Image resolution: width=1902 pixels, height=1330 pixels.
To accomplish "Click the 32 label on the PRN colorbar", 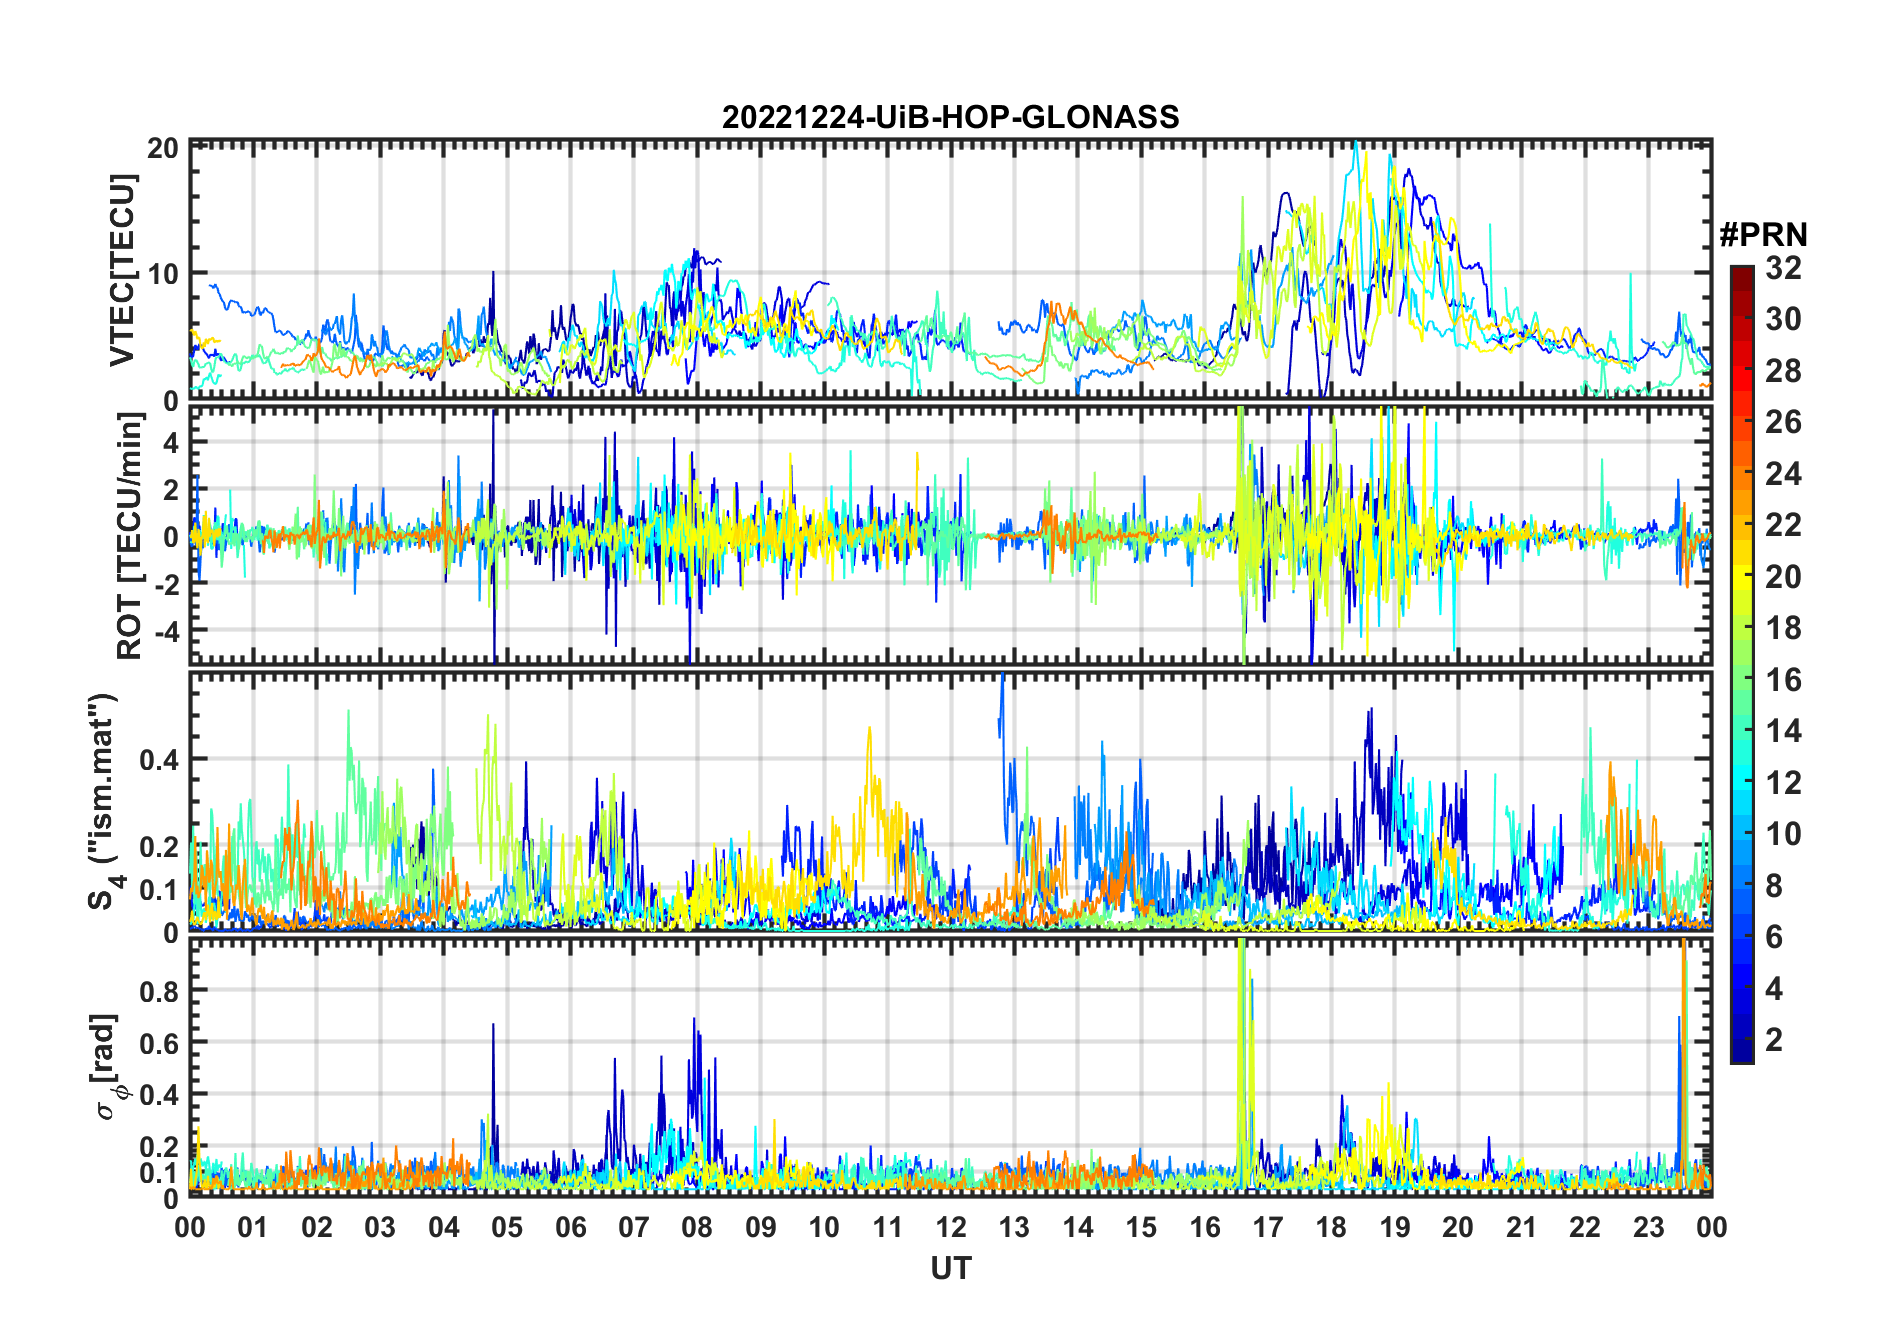I will coord(1783,268).
